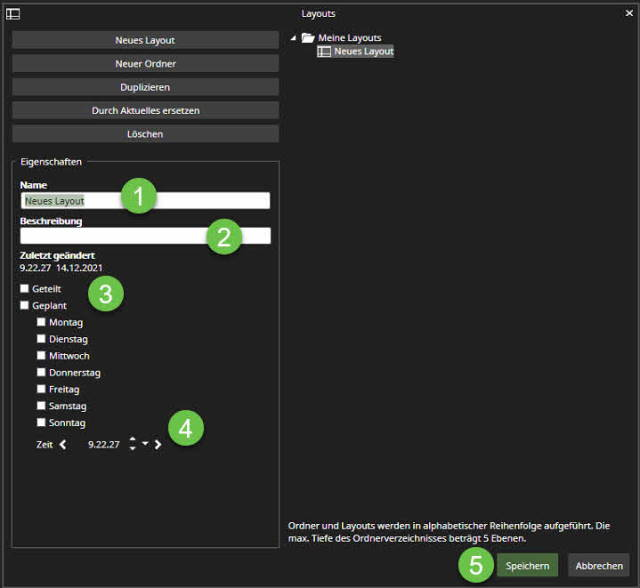Click the Löschen button
The image size is (640, 588).
coord(145,133)
